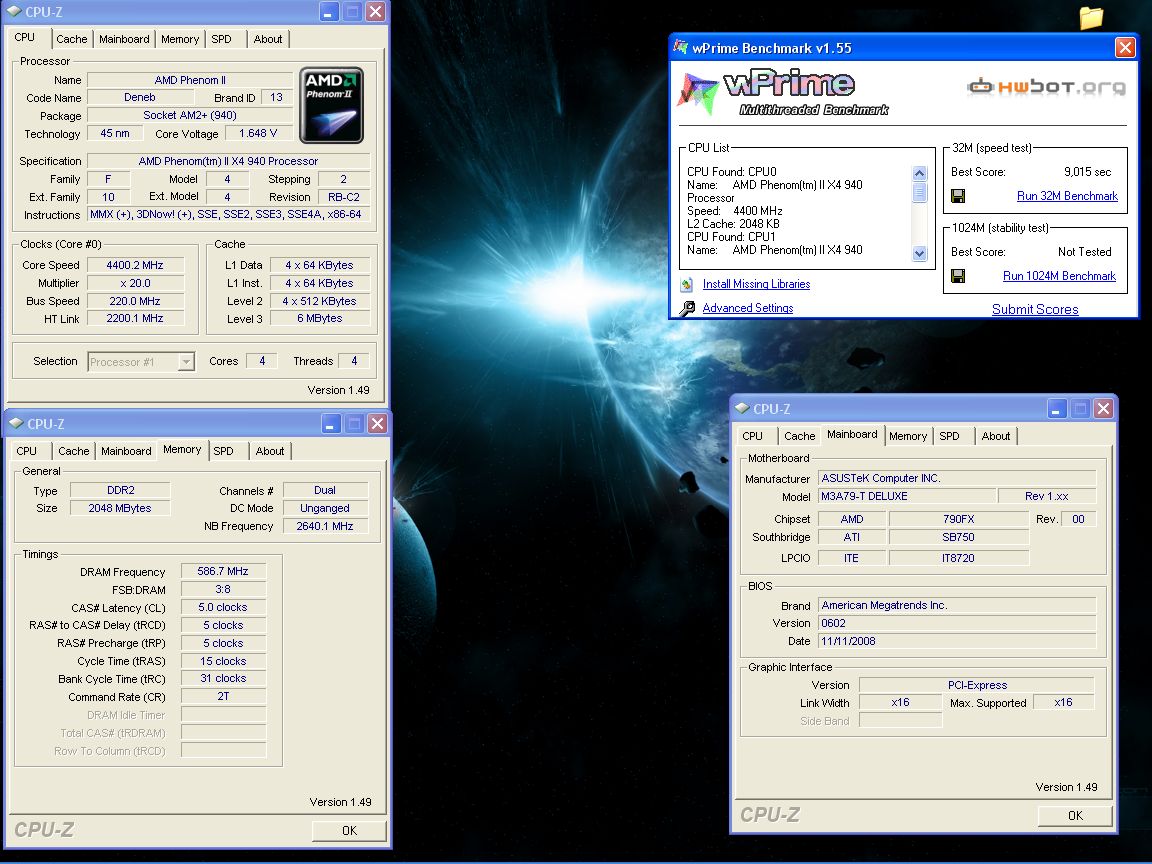Image resolution: width=1152 pixels, height=864 pixels.
Task: Click the title bar icon of Mainboard CPU-Z window
Action: coord(742,408)
